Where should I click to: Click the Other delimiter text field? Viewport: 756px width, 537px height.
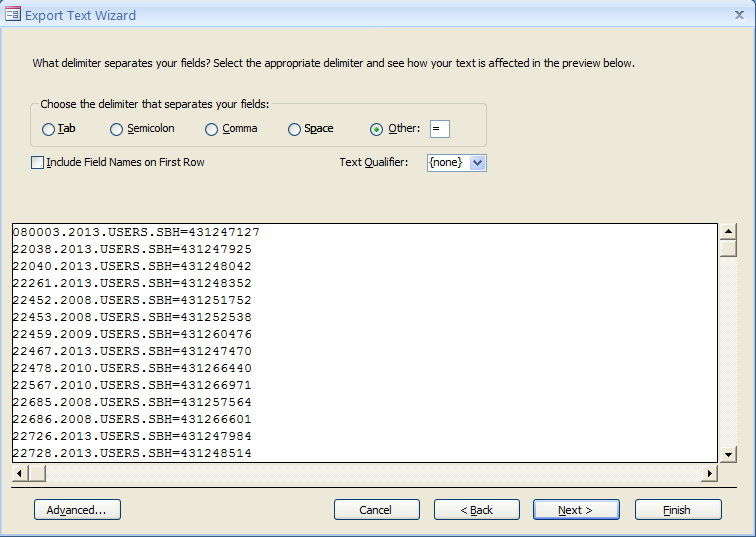pyautogui.click(x=440, y=129)
